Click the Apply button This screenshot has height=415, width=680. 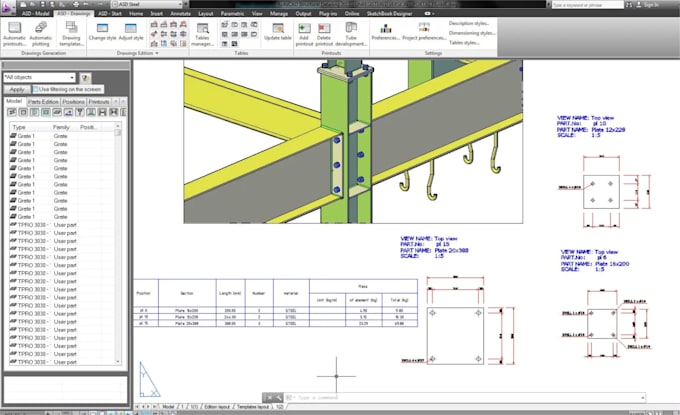point(17,89)
